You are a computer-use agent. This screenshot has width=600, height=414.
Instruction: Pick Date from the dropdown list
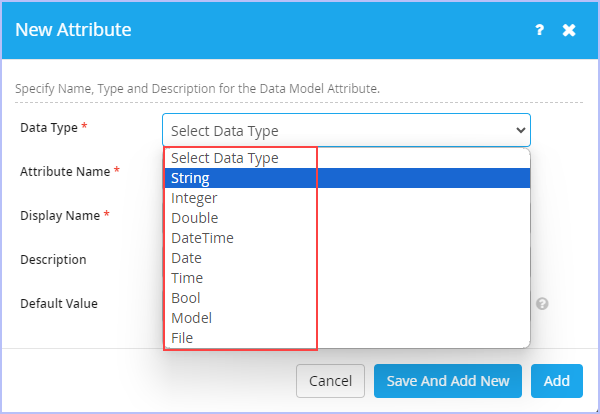tap(347, 258)
